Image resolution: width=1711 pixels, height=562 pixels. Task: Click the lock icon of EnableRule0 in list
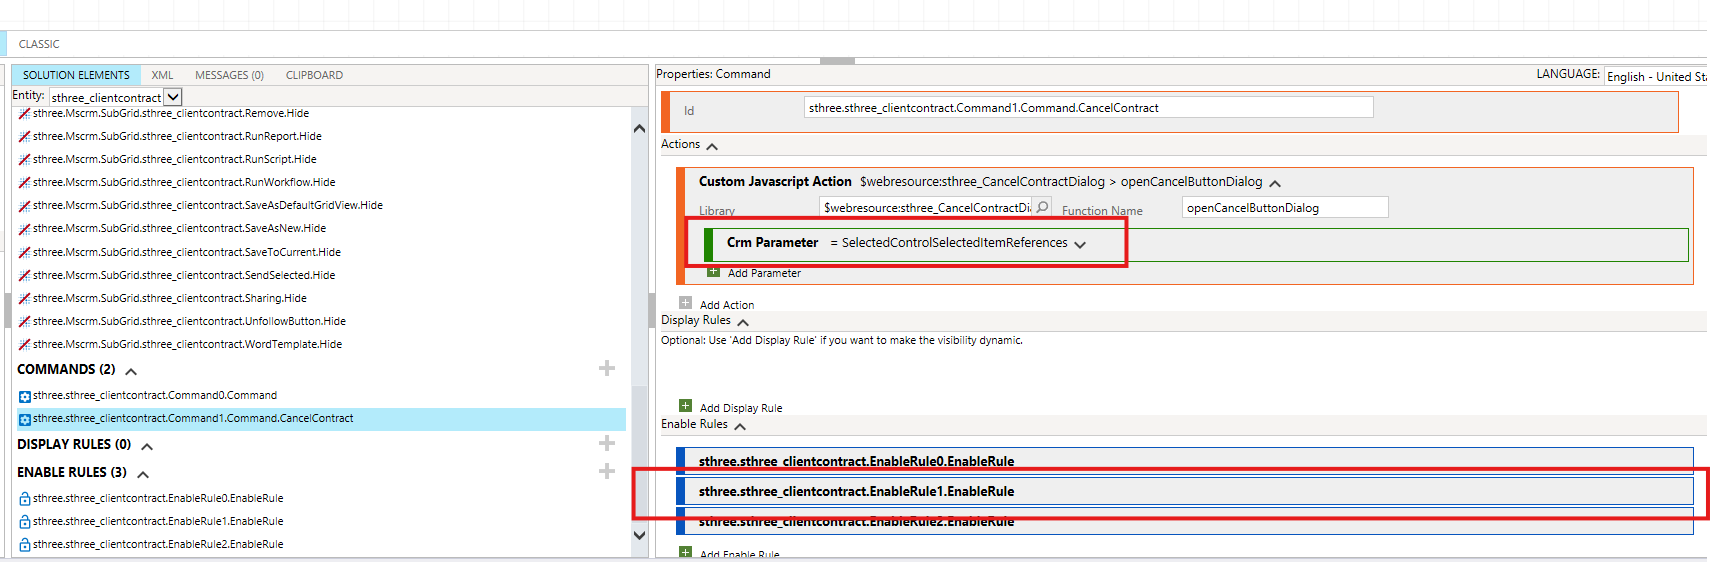click(24, 498)
